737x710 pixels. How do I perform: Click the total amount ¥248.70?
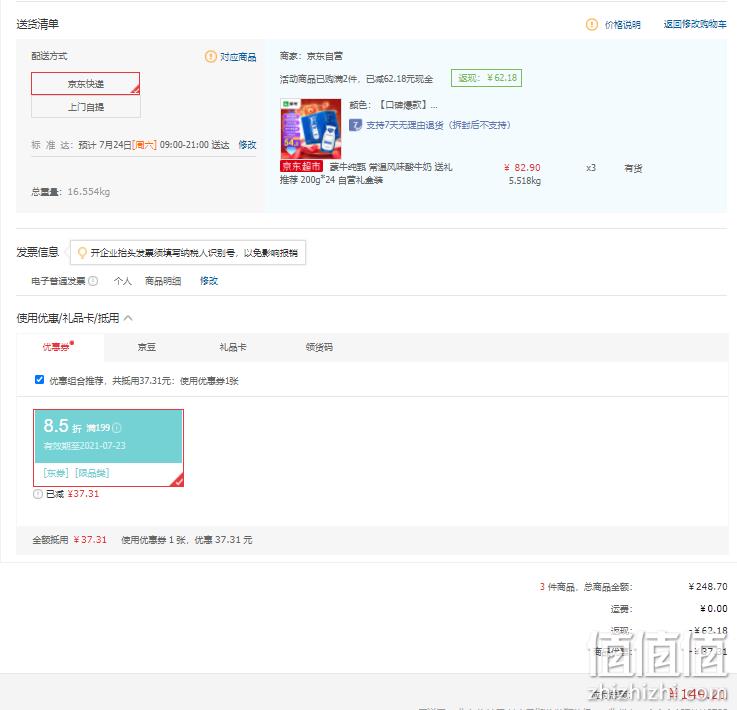(707, 587)
